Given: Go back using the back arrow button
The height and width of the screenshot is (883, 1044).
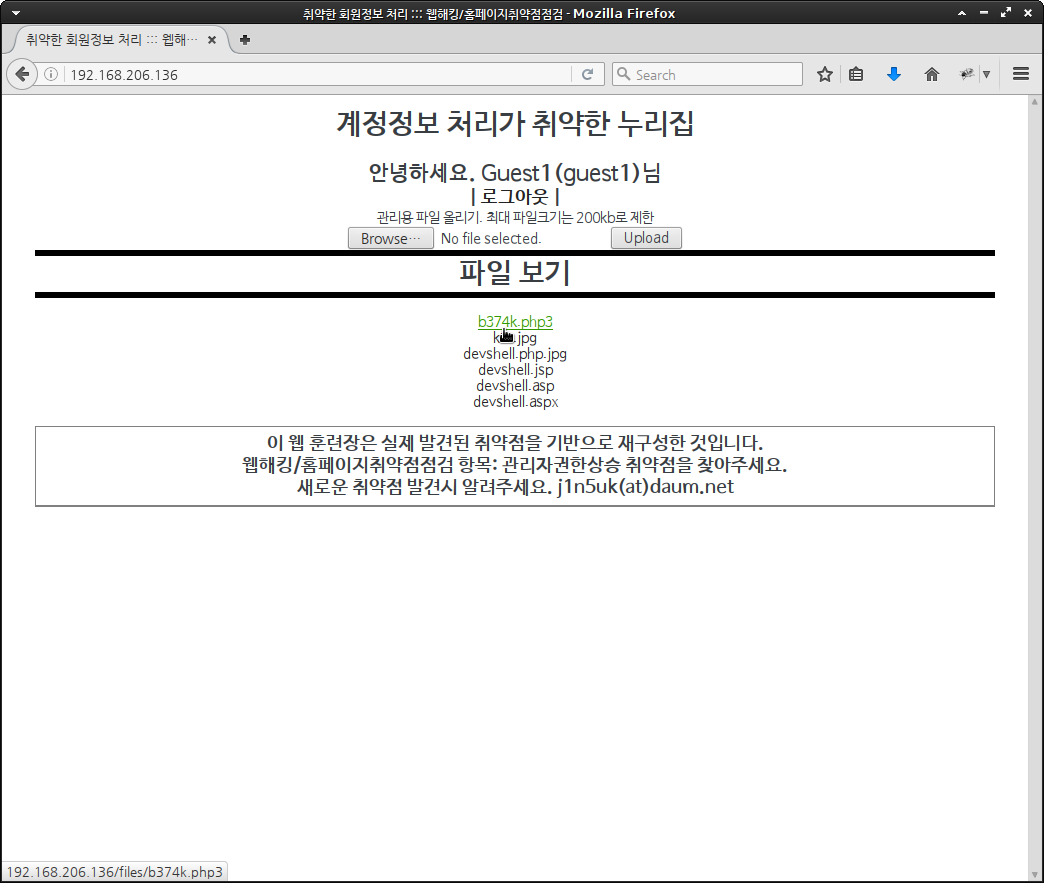Looking at the screenshot, I should click(x=22, y=74).
